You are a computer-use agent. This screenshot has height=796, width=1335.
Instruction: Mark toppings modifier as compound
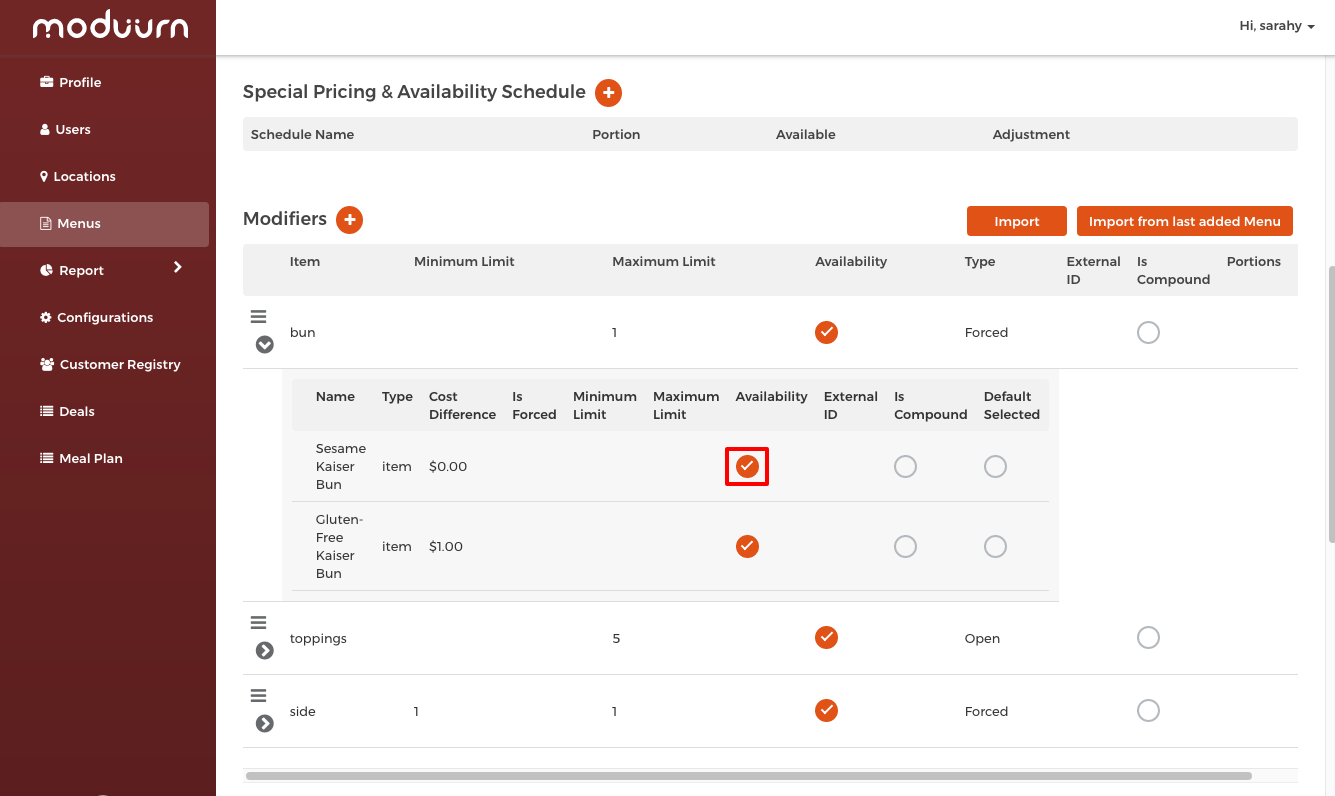1148,637
